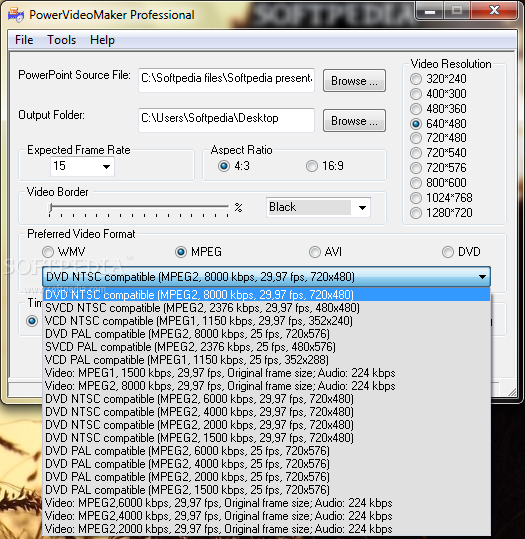
Task: Pick DVD NTSC compatible 1500 kbps option
Action: click(266, 438)
